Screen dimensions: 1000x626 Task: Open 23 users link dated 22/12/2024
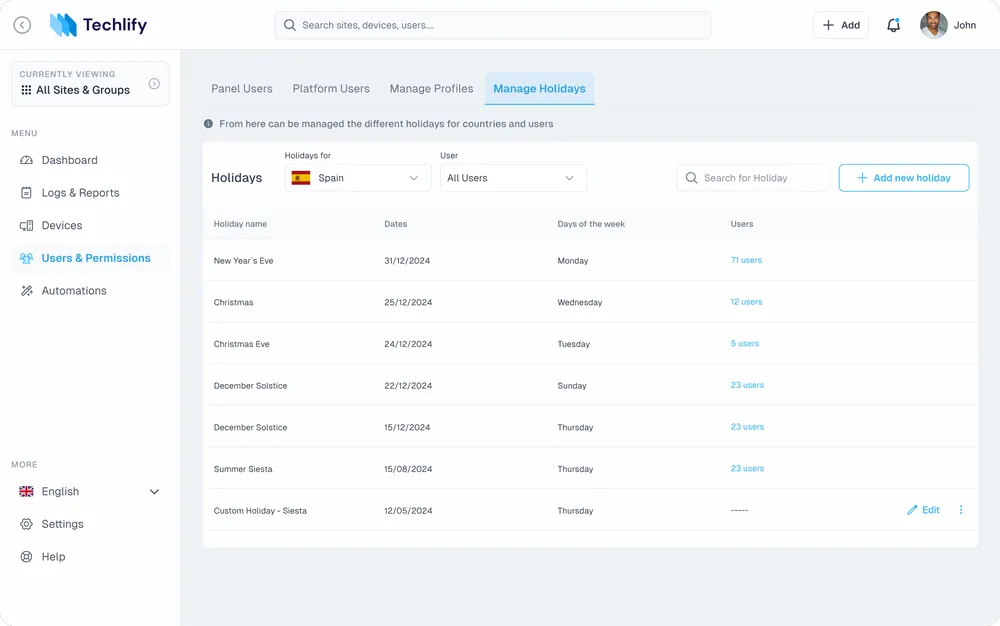747,385
